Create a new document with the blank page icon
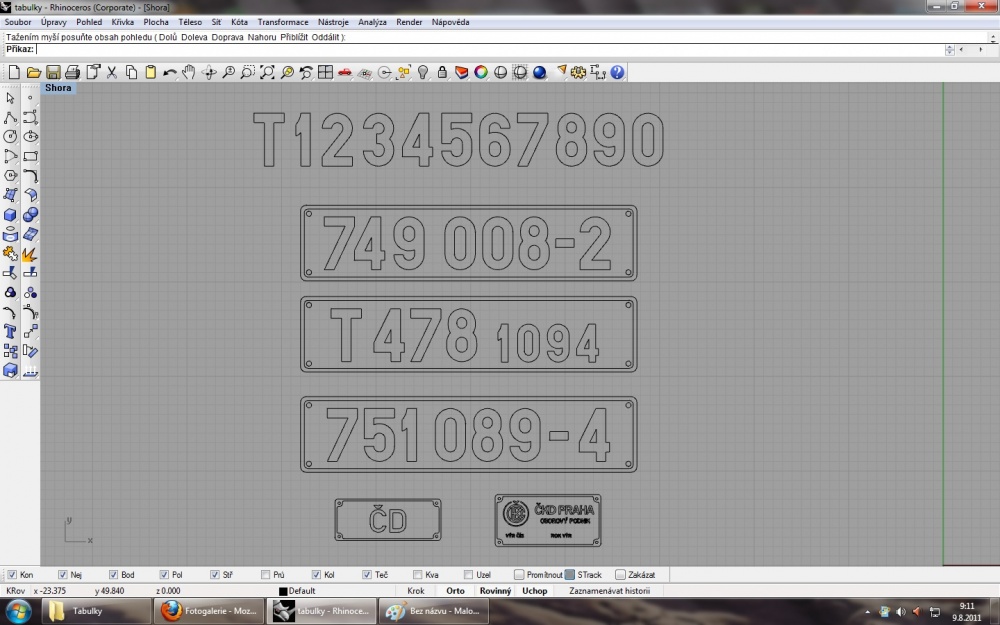The image size is (1000, 625). pos(14,72)
